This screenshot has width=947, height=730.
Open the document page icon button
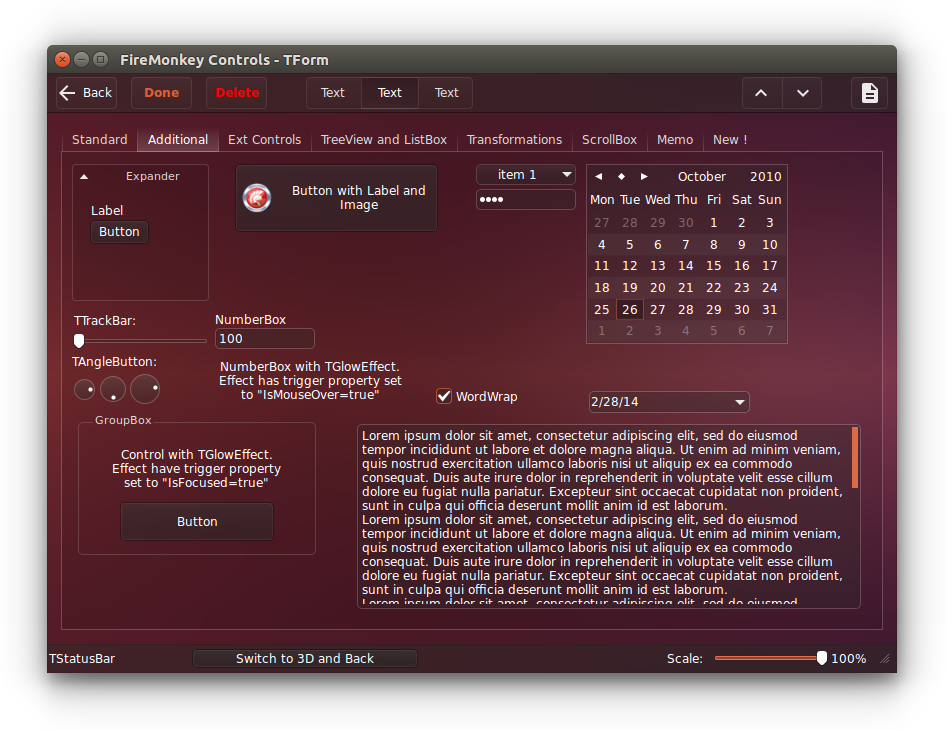(x=869, y=93)
